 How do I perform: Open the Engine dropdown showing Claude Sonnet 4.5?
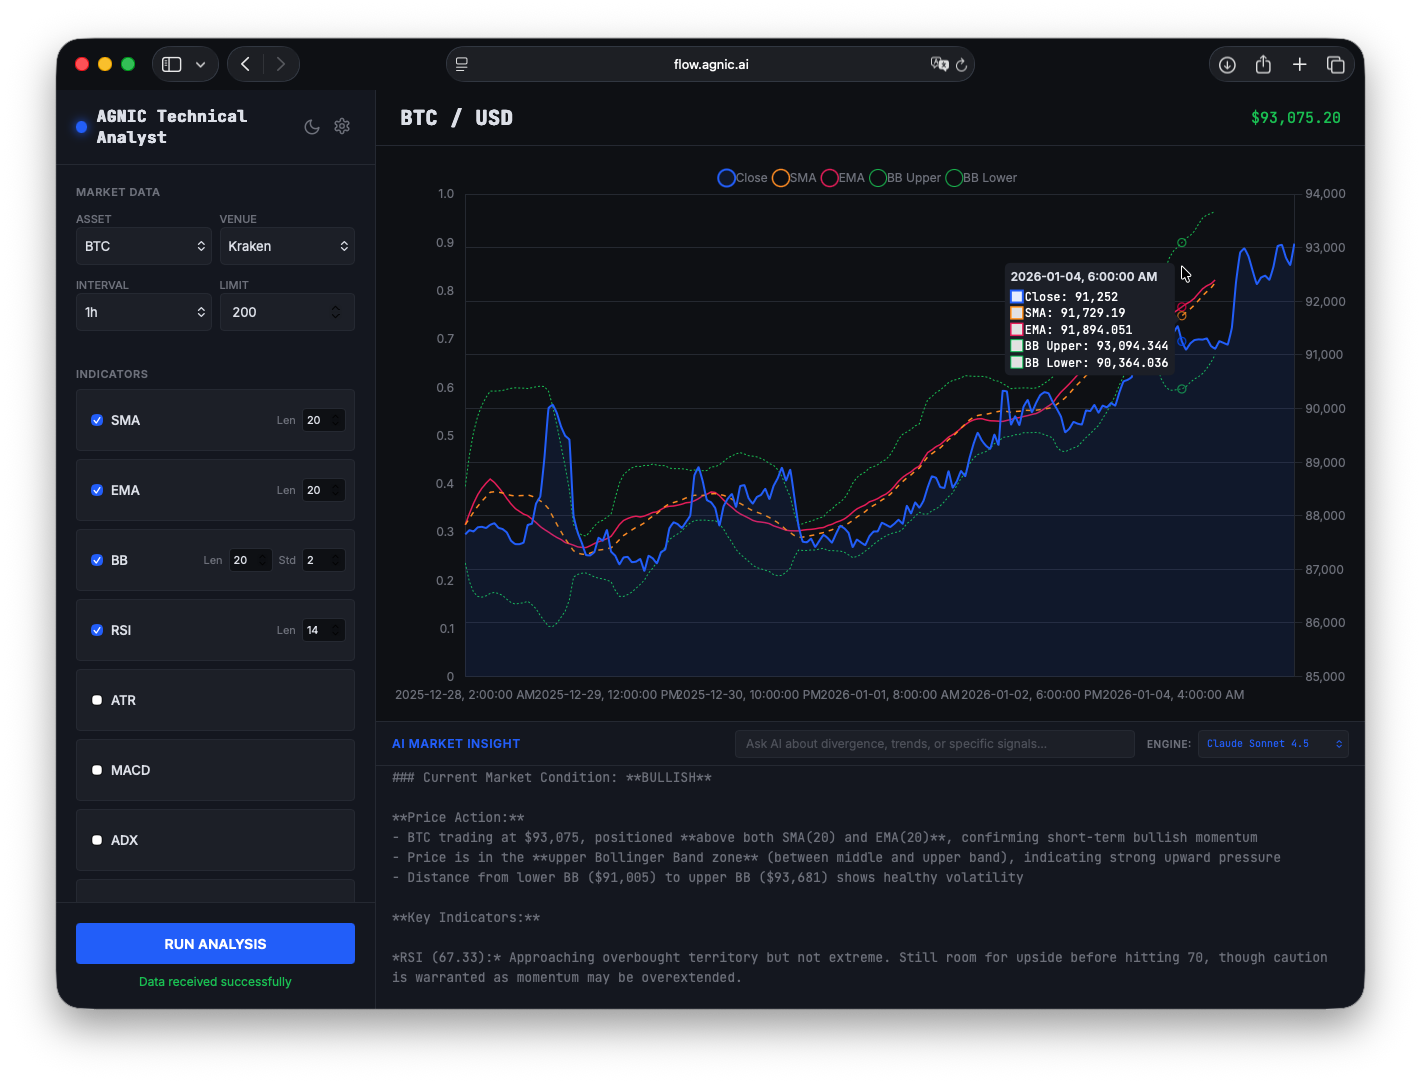click(x=1272, y=743)
